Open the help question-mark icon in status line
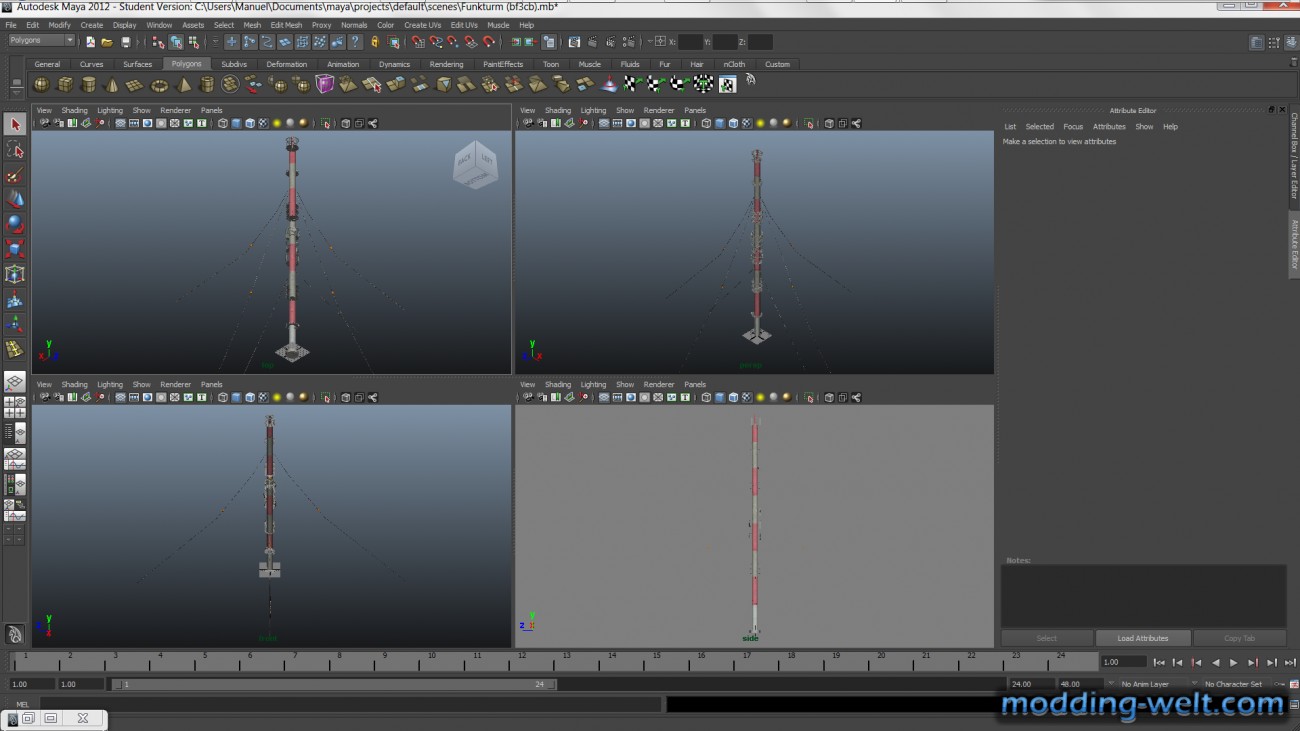The image size is (1300, 731). point(355,42)
